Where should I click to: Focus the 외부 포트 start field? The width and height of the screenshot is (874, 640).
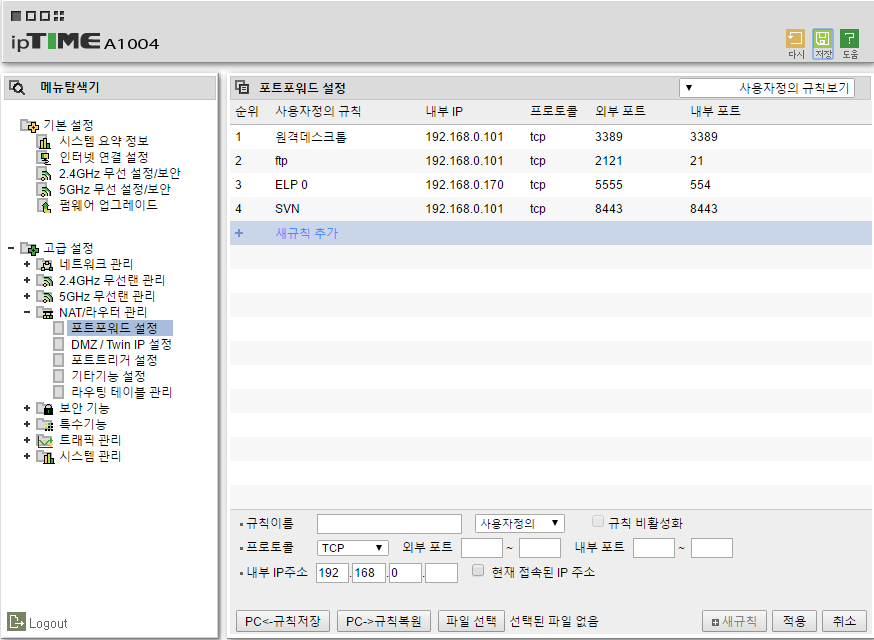(482, 548)
